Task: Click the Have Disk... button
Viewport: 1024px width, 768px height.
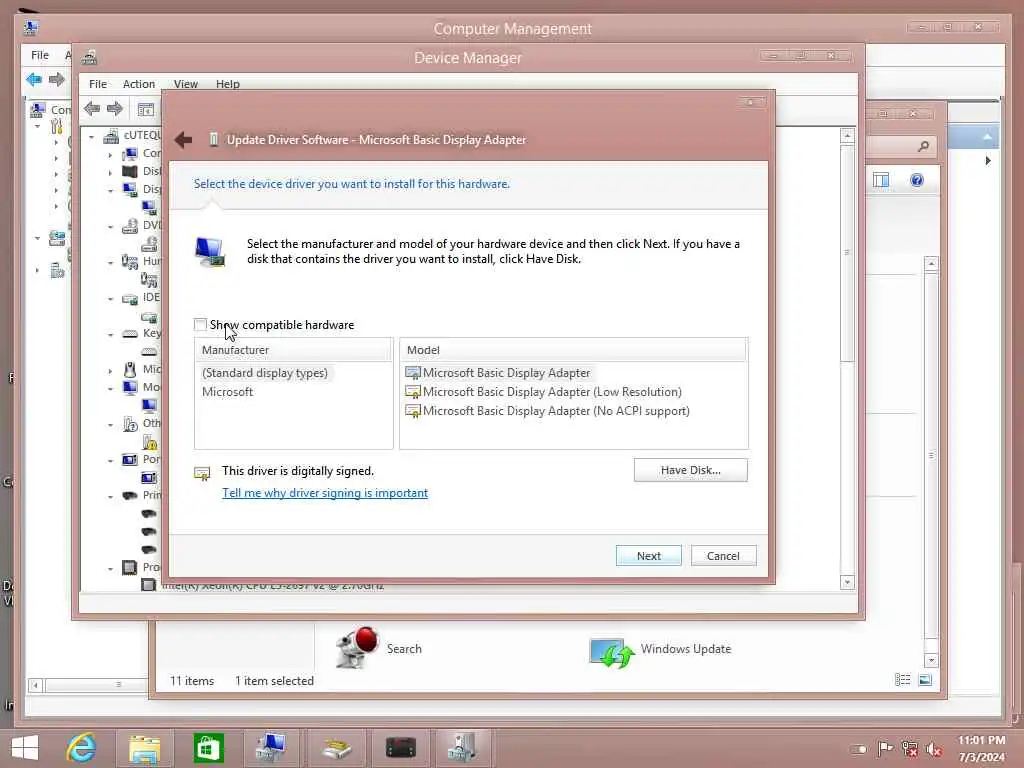Action: (x=690, y=470)
